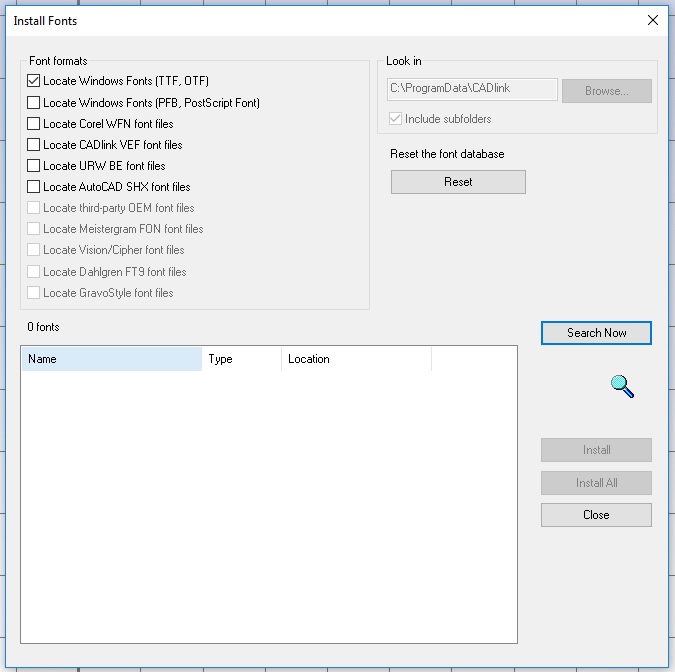Click the Install All button
Viewport: 675px width, 672px height.
click(x=596, y=483)
